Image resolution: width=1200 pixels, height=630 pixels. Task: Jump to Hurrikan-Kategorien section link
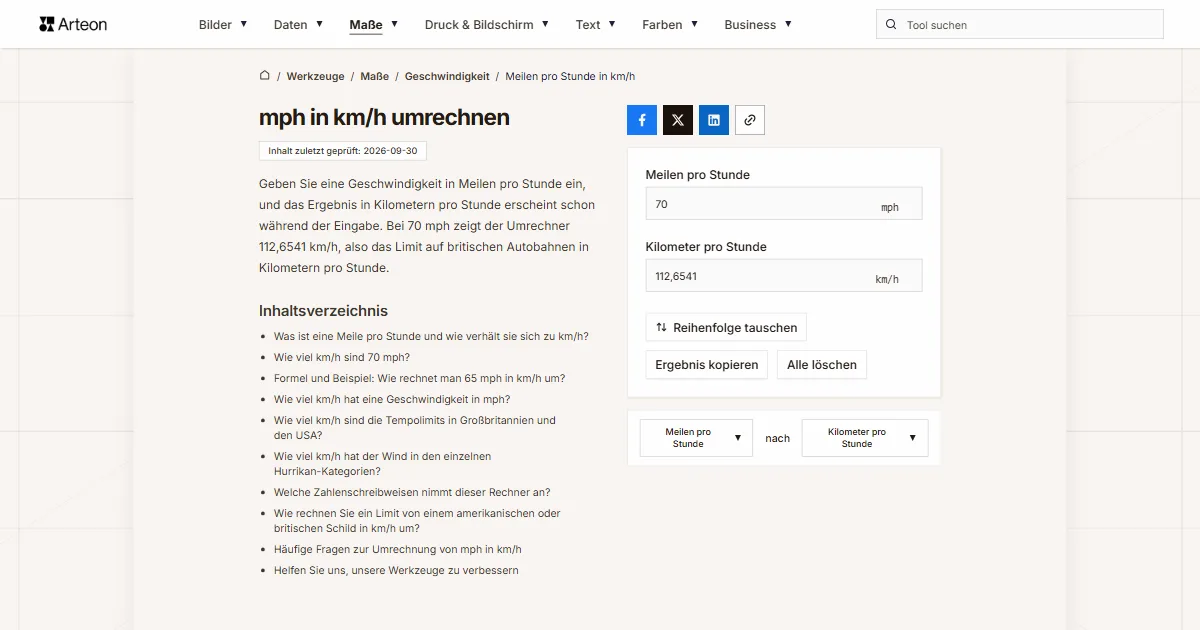point(382,464)
